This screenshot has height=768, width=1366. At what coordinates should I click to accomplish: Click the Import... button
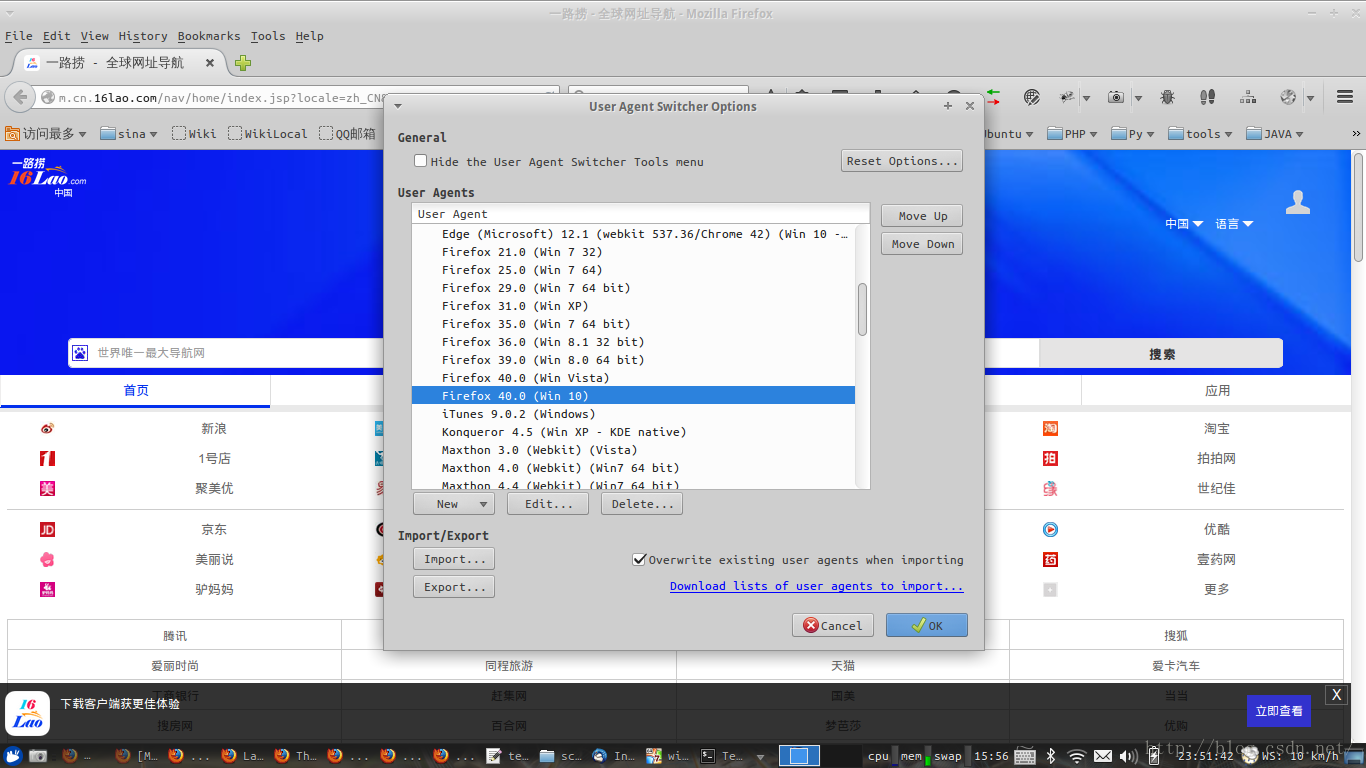(x=454, y=559)
